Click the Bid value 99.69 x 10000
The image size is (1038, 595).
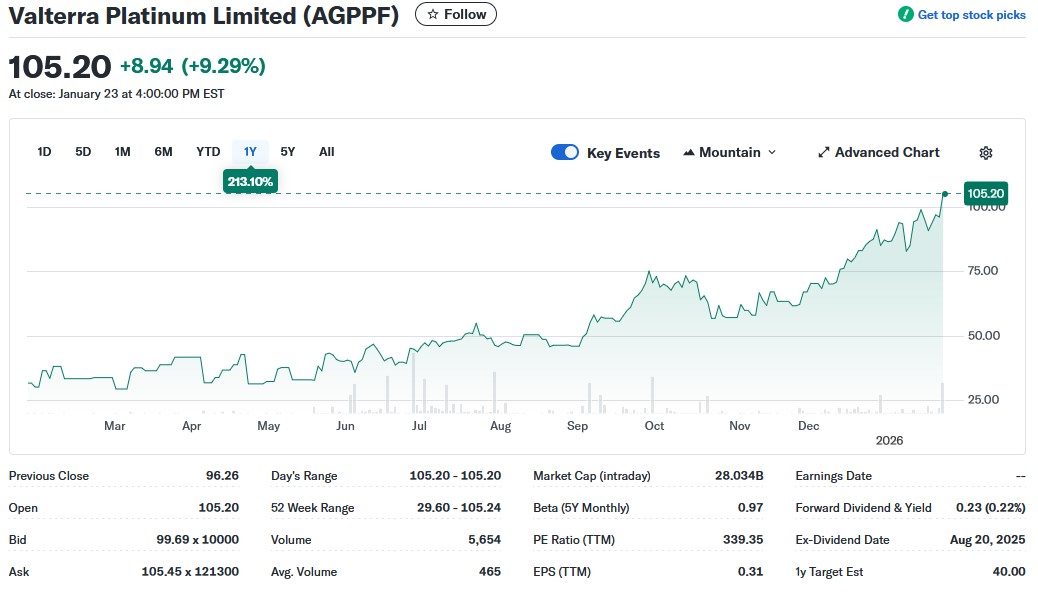pyautogui.click(x=197, y=539)
